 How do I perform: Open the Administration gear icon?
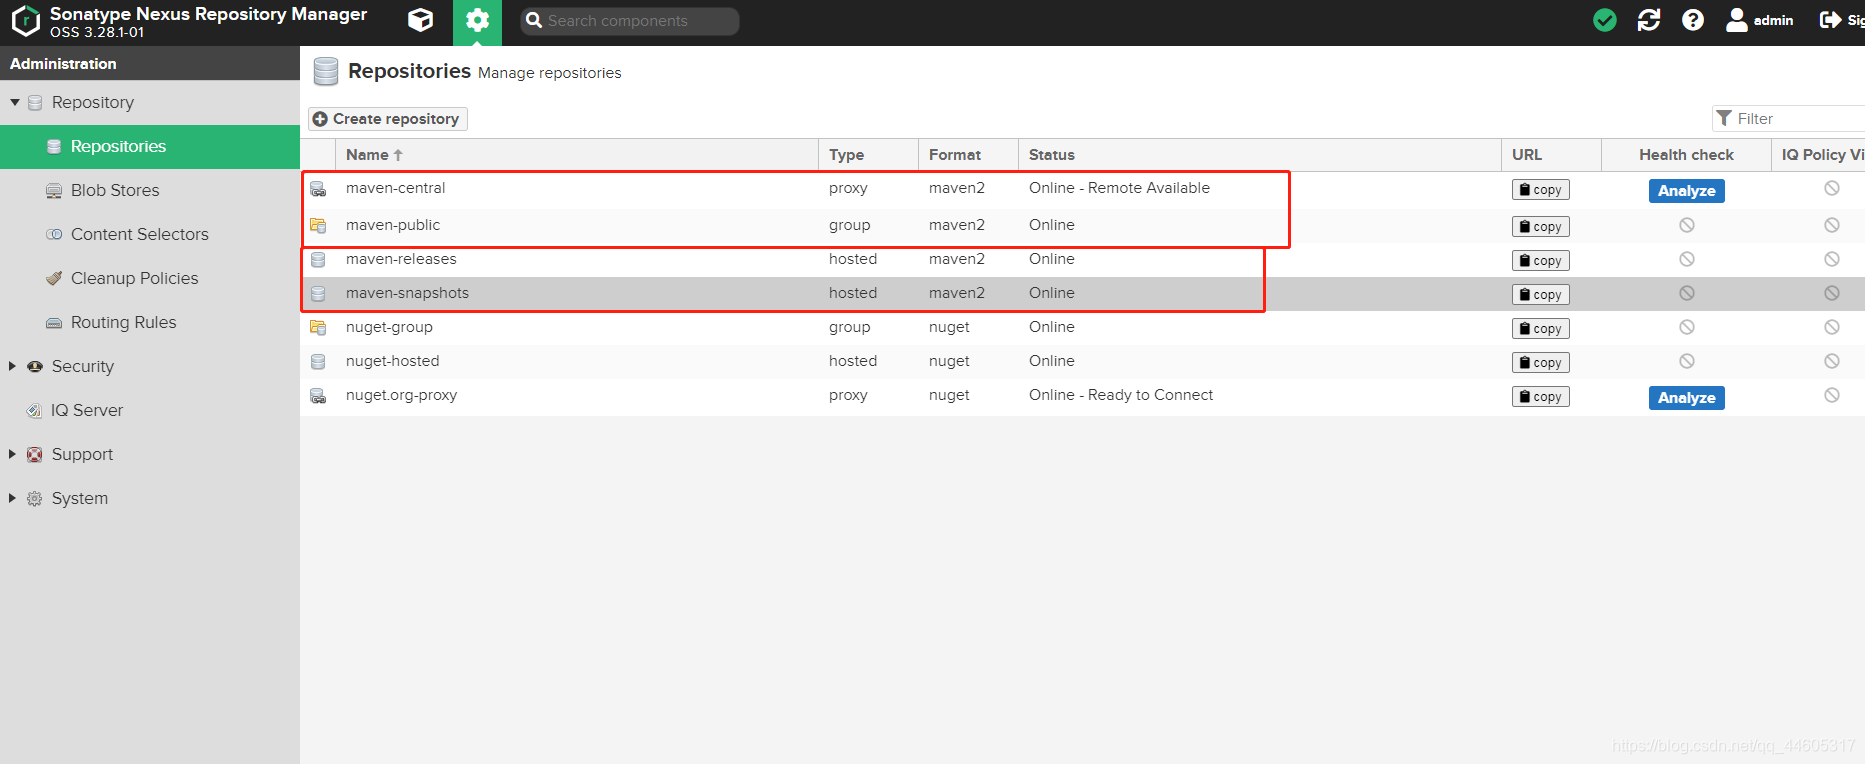477,20
